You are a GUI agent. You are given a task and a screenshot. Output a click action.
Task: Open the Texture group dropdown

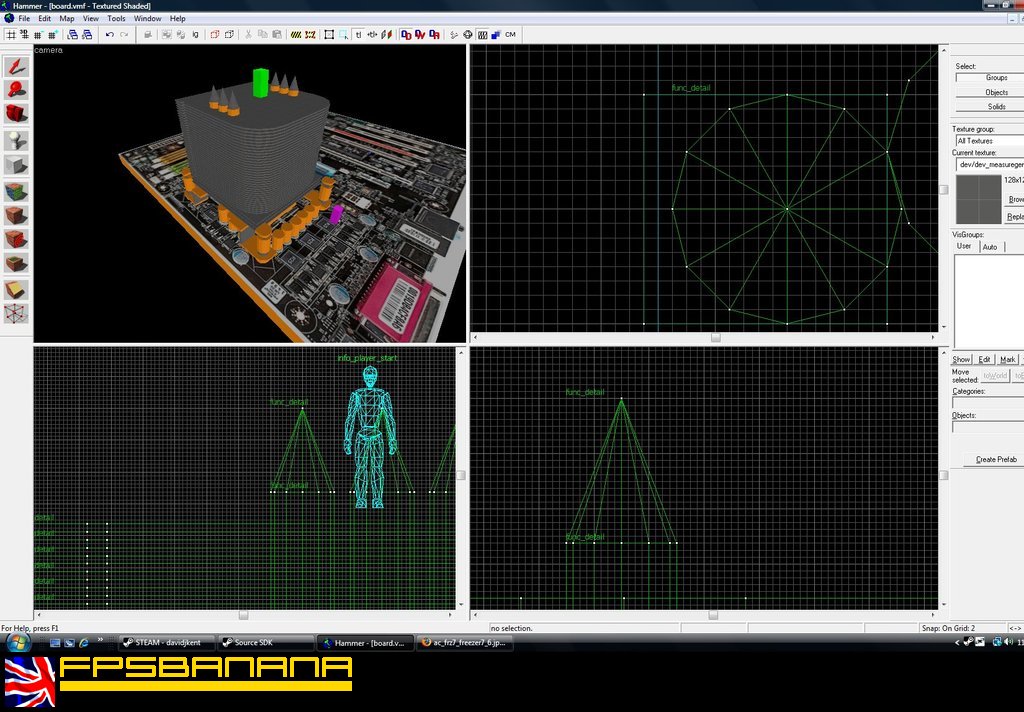tap(989, 140)
